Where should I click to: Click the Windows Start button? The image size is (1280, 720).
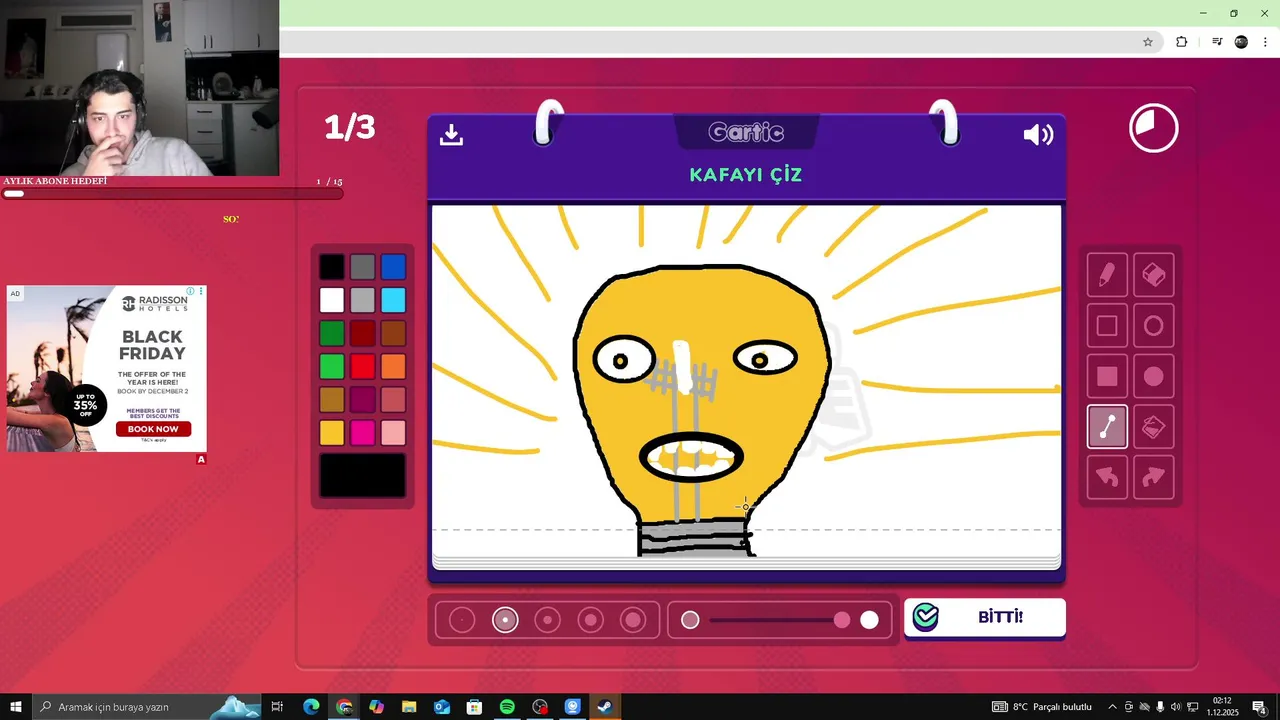point(14,707)
